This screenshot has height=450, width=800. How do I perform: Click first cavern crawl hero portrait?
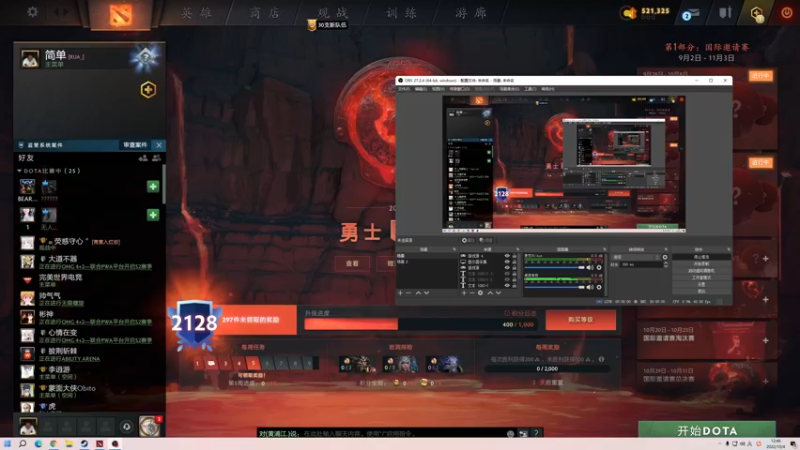point(356,364)
